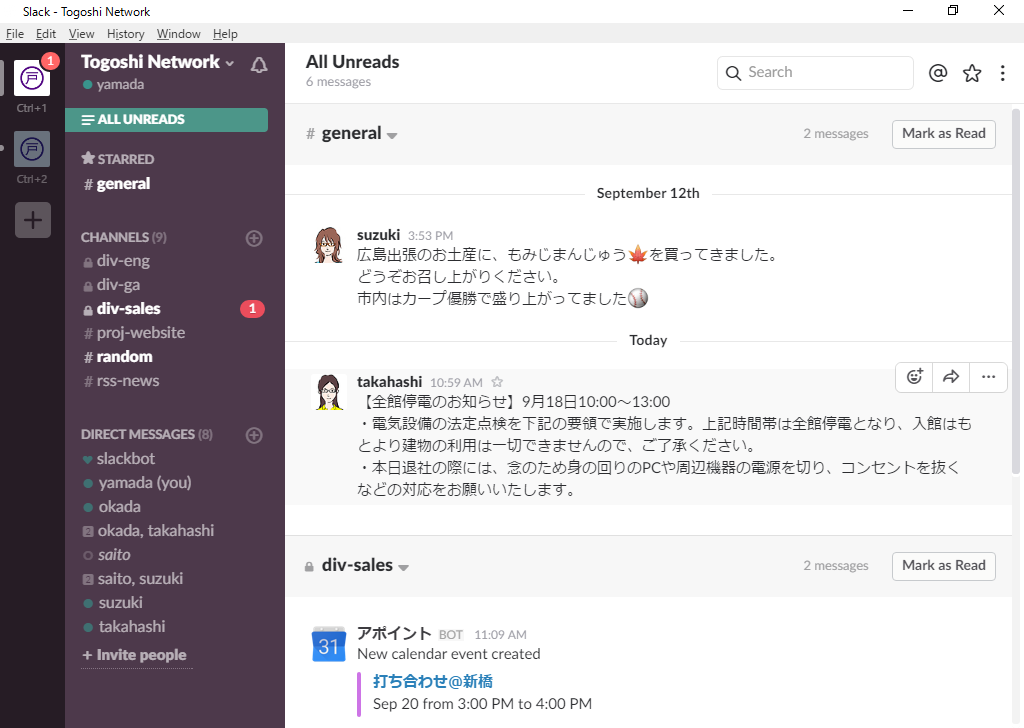This screenshot has width=1024, height=728.
Task: Click the 3:53 PM timestamp
Action: point(430,236)
